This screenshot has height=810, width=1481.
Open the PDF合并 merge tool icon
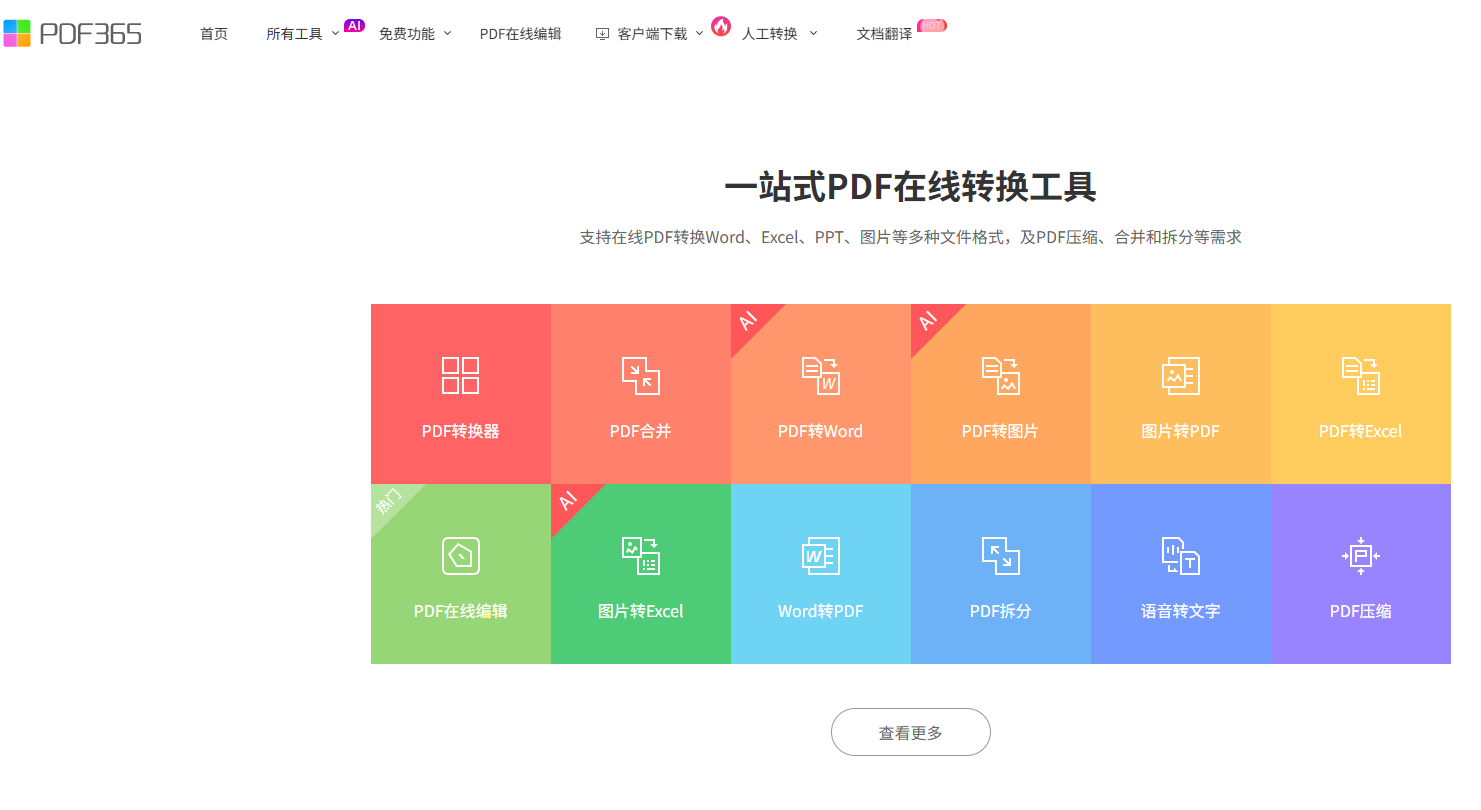tap(640, 375)
